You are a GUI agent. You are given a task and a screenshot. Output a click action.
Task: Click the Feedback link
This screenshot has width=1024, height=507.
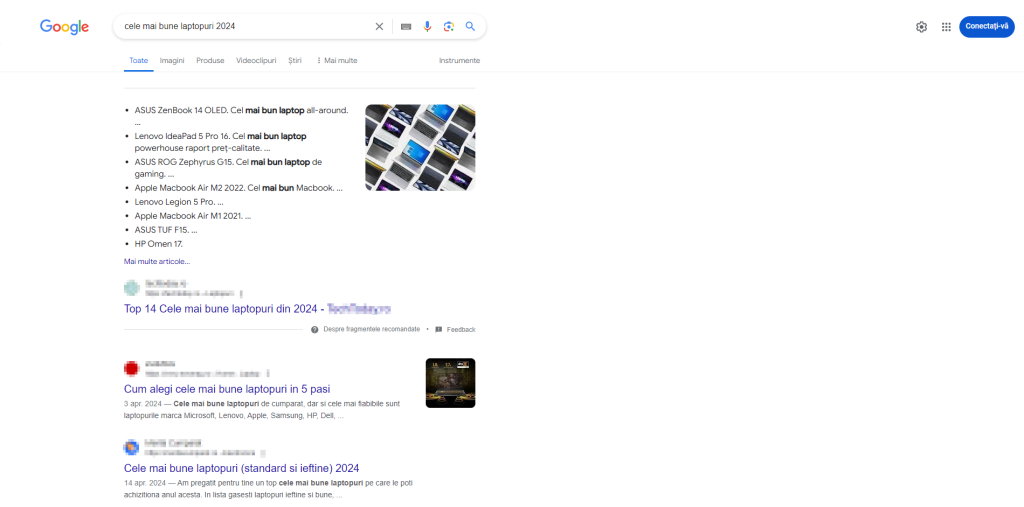pyautogui.click(x=461, y=329)
